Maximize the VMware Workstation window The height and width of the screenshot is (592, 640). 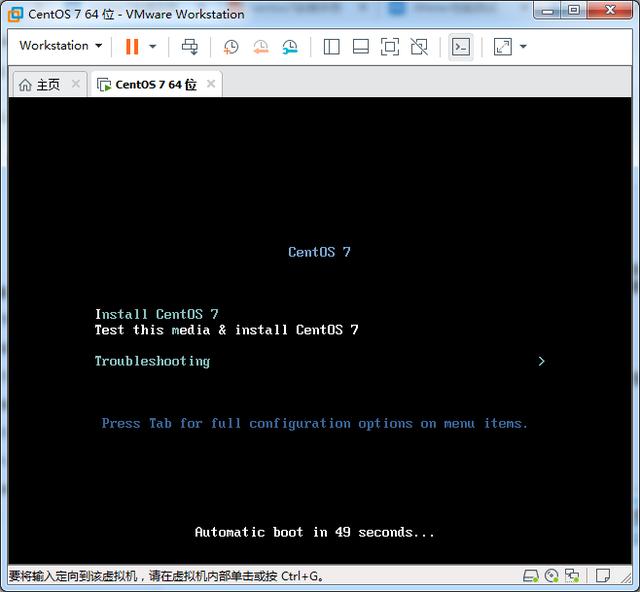point(574,11)
